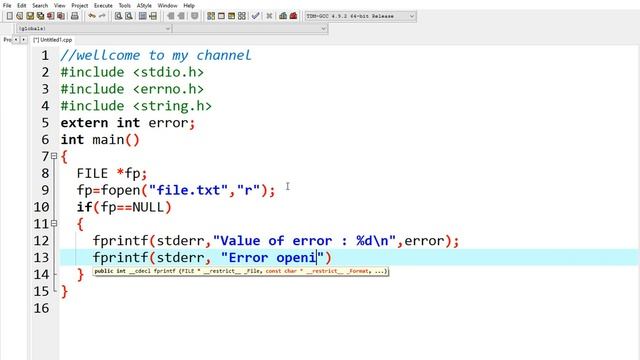Viewport: 640px width, 360px height.
Task: Open Profile analysis chart icon
Action: point(283,16)
